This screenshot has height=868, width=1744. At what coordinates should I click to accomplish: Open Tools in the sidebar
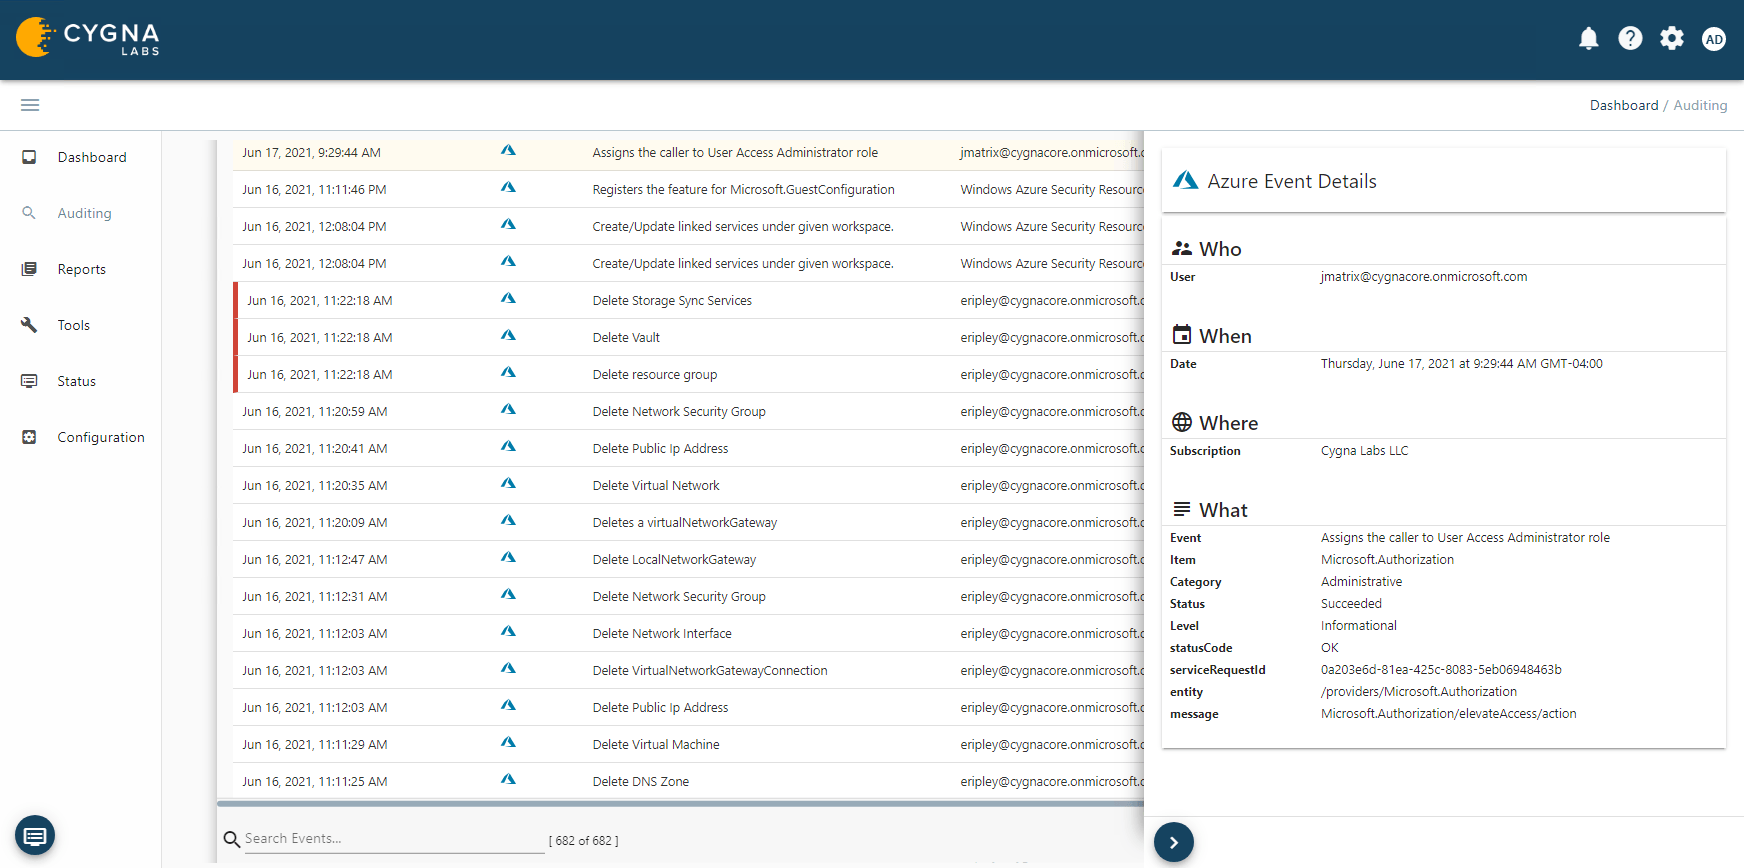[73, 325]
